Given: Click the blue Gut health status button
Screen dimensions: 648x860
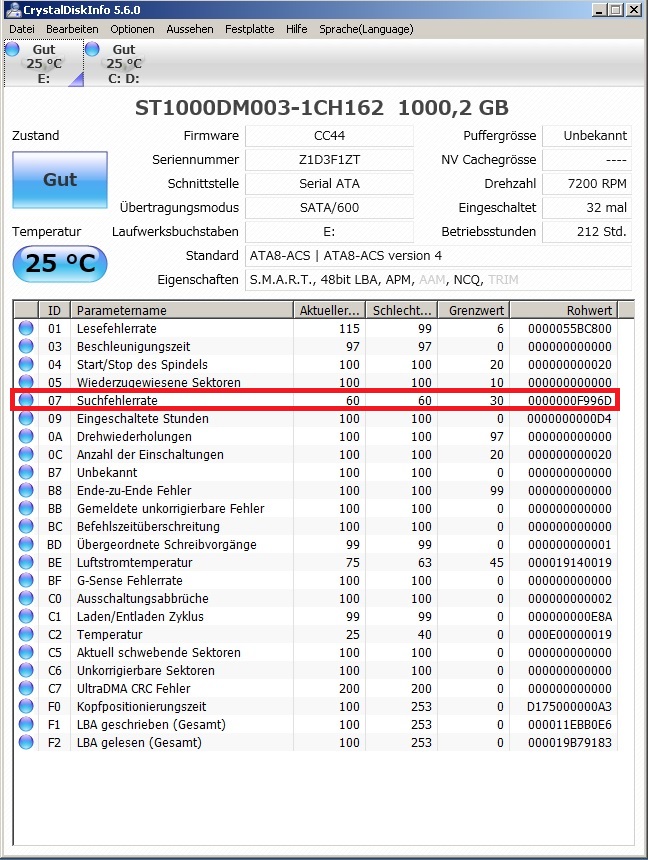Looking at the screenshot, I should point(60,180).
